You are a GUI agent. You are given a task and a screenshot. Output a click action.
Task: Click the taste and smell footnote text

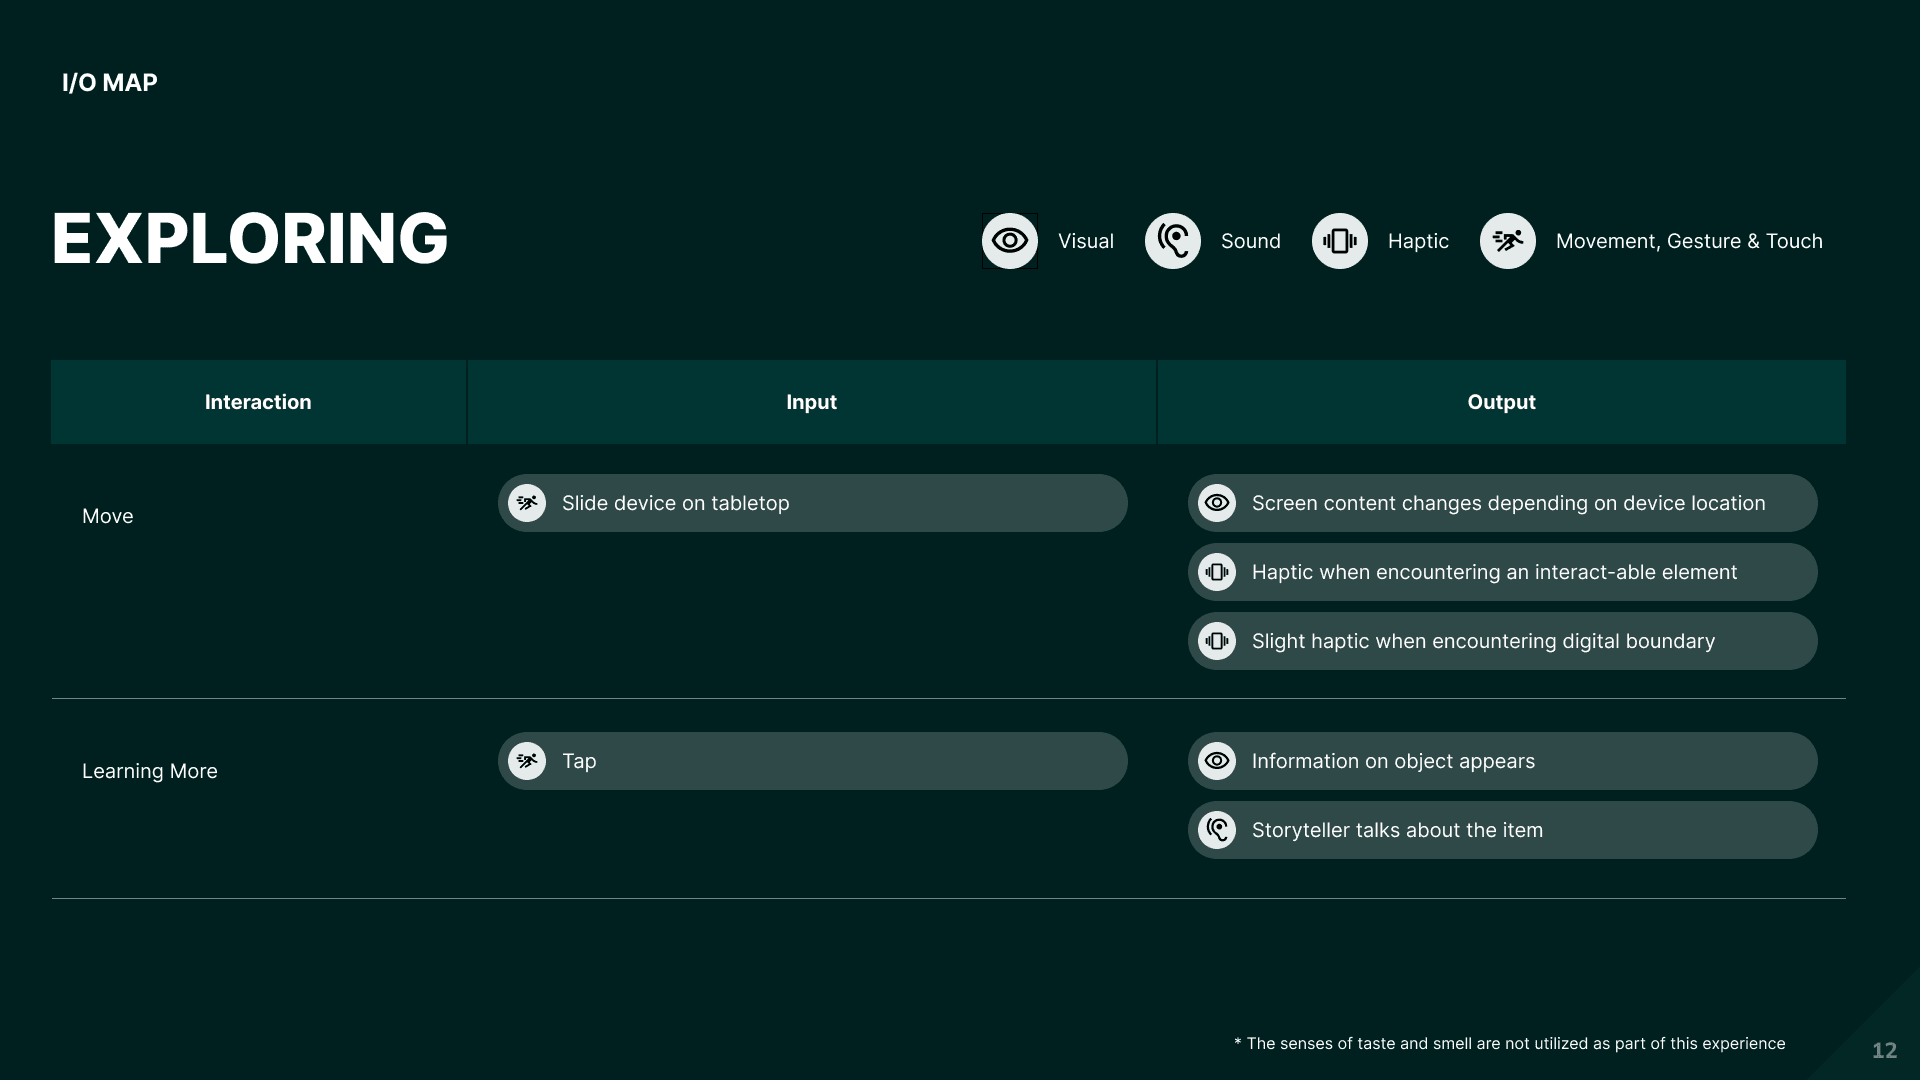pos(1510,1043)
